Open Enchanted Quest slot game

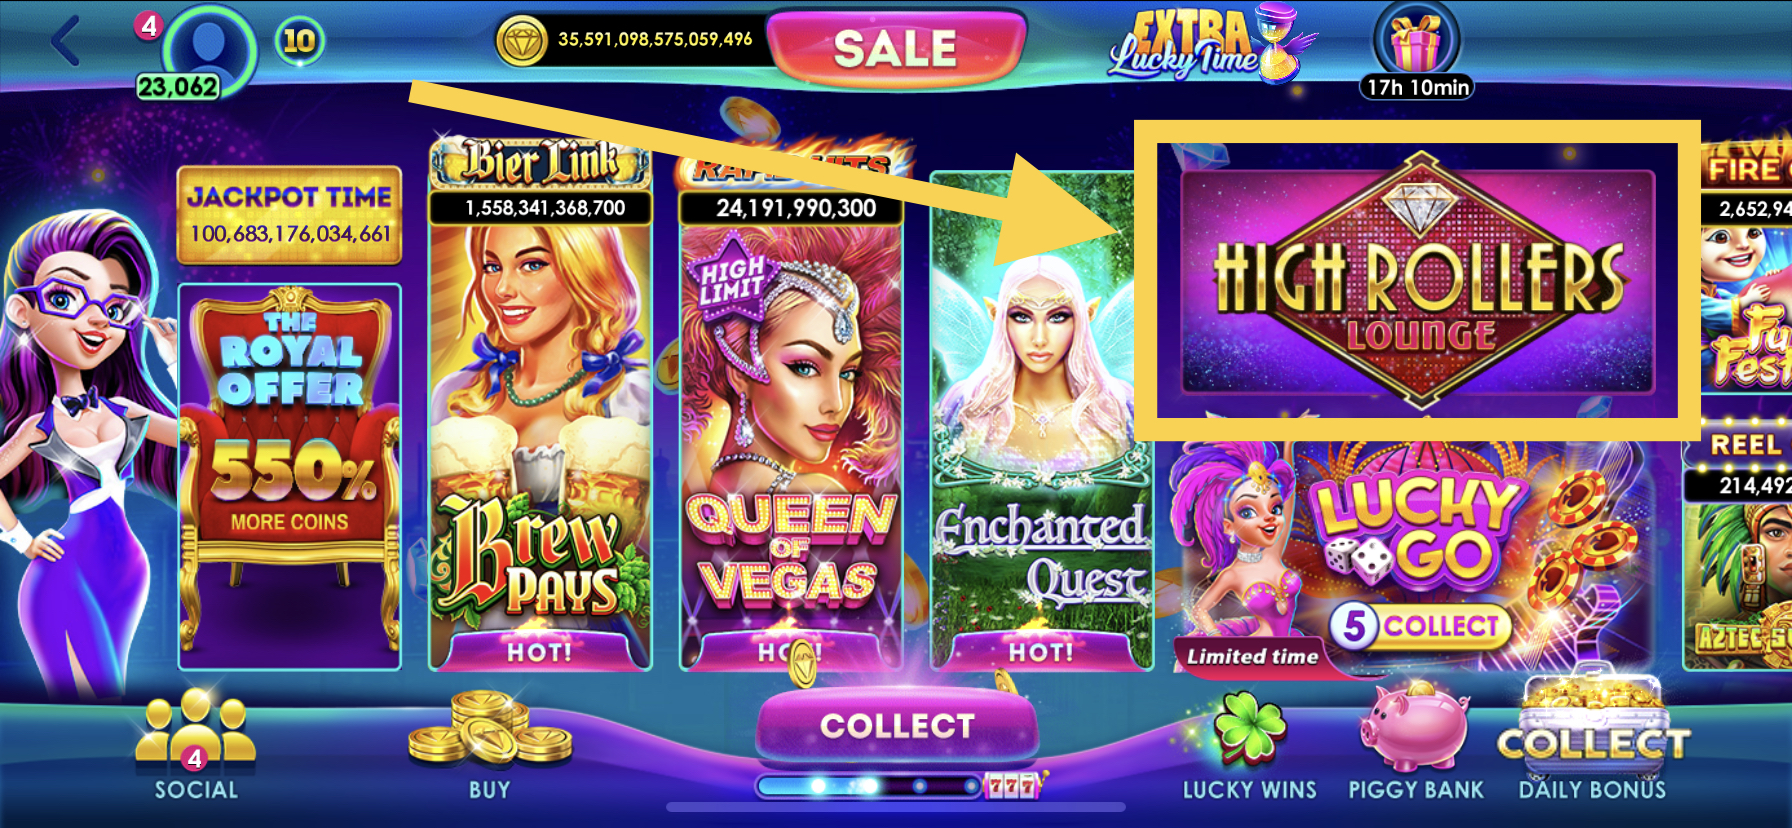[1040, 420]
